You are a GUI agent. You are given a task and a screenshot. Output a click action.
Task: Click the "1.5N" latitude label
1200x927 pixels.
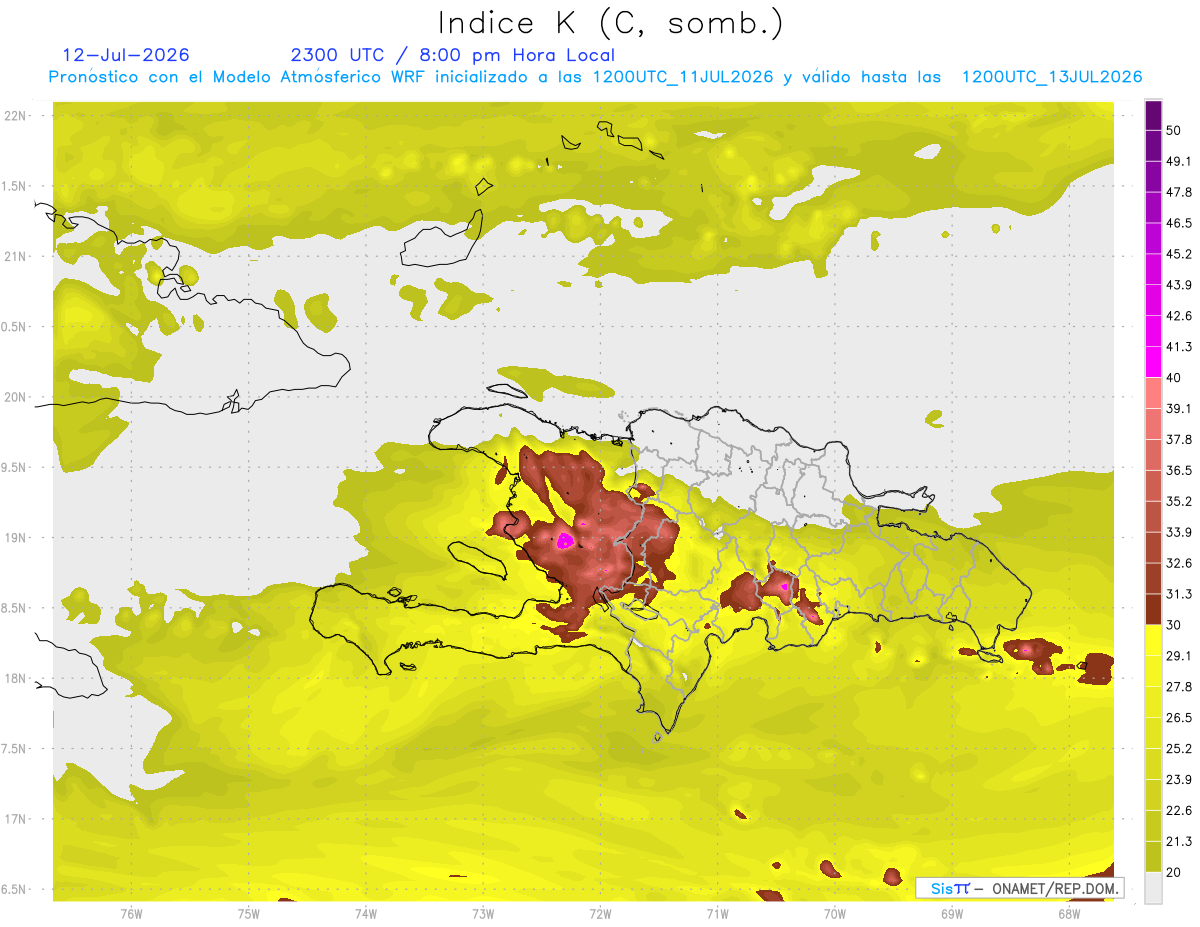(x=15, y=186)
